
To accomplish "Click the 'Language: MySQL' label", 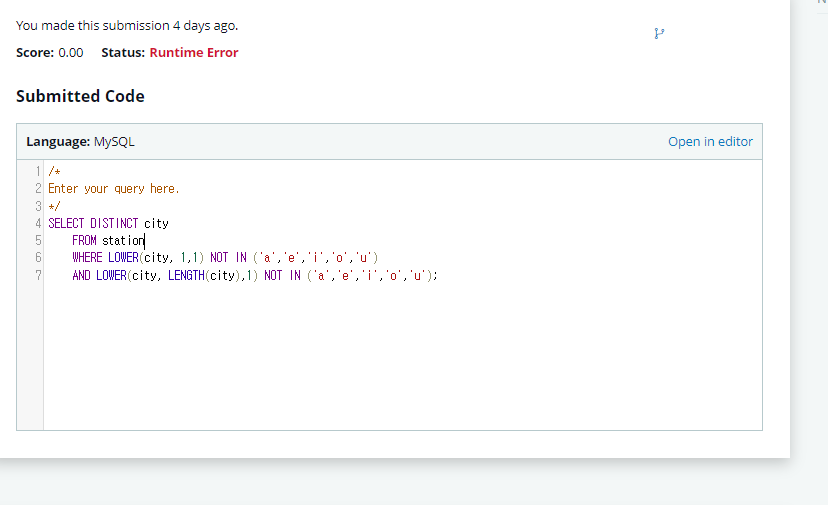I will (80, 142).
